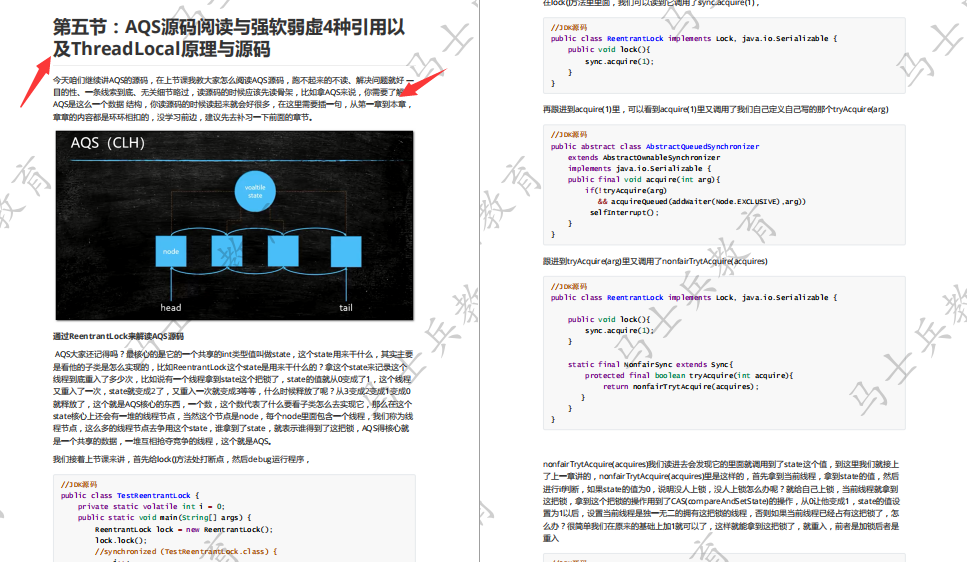
Task: Click the code line "ReentrantLock lock = new ReentrantLock();"
Action: click(x=183, y=529)
